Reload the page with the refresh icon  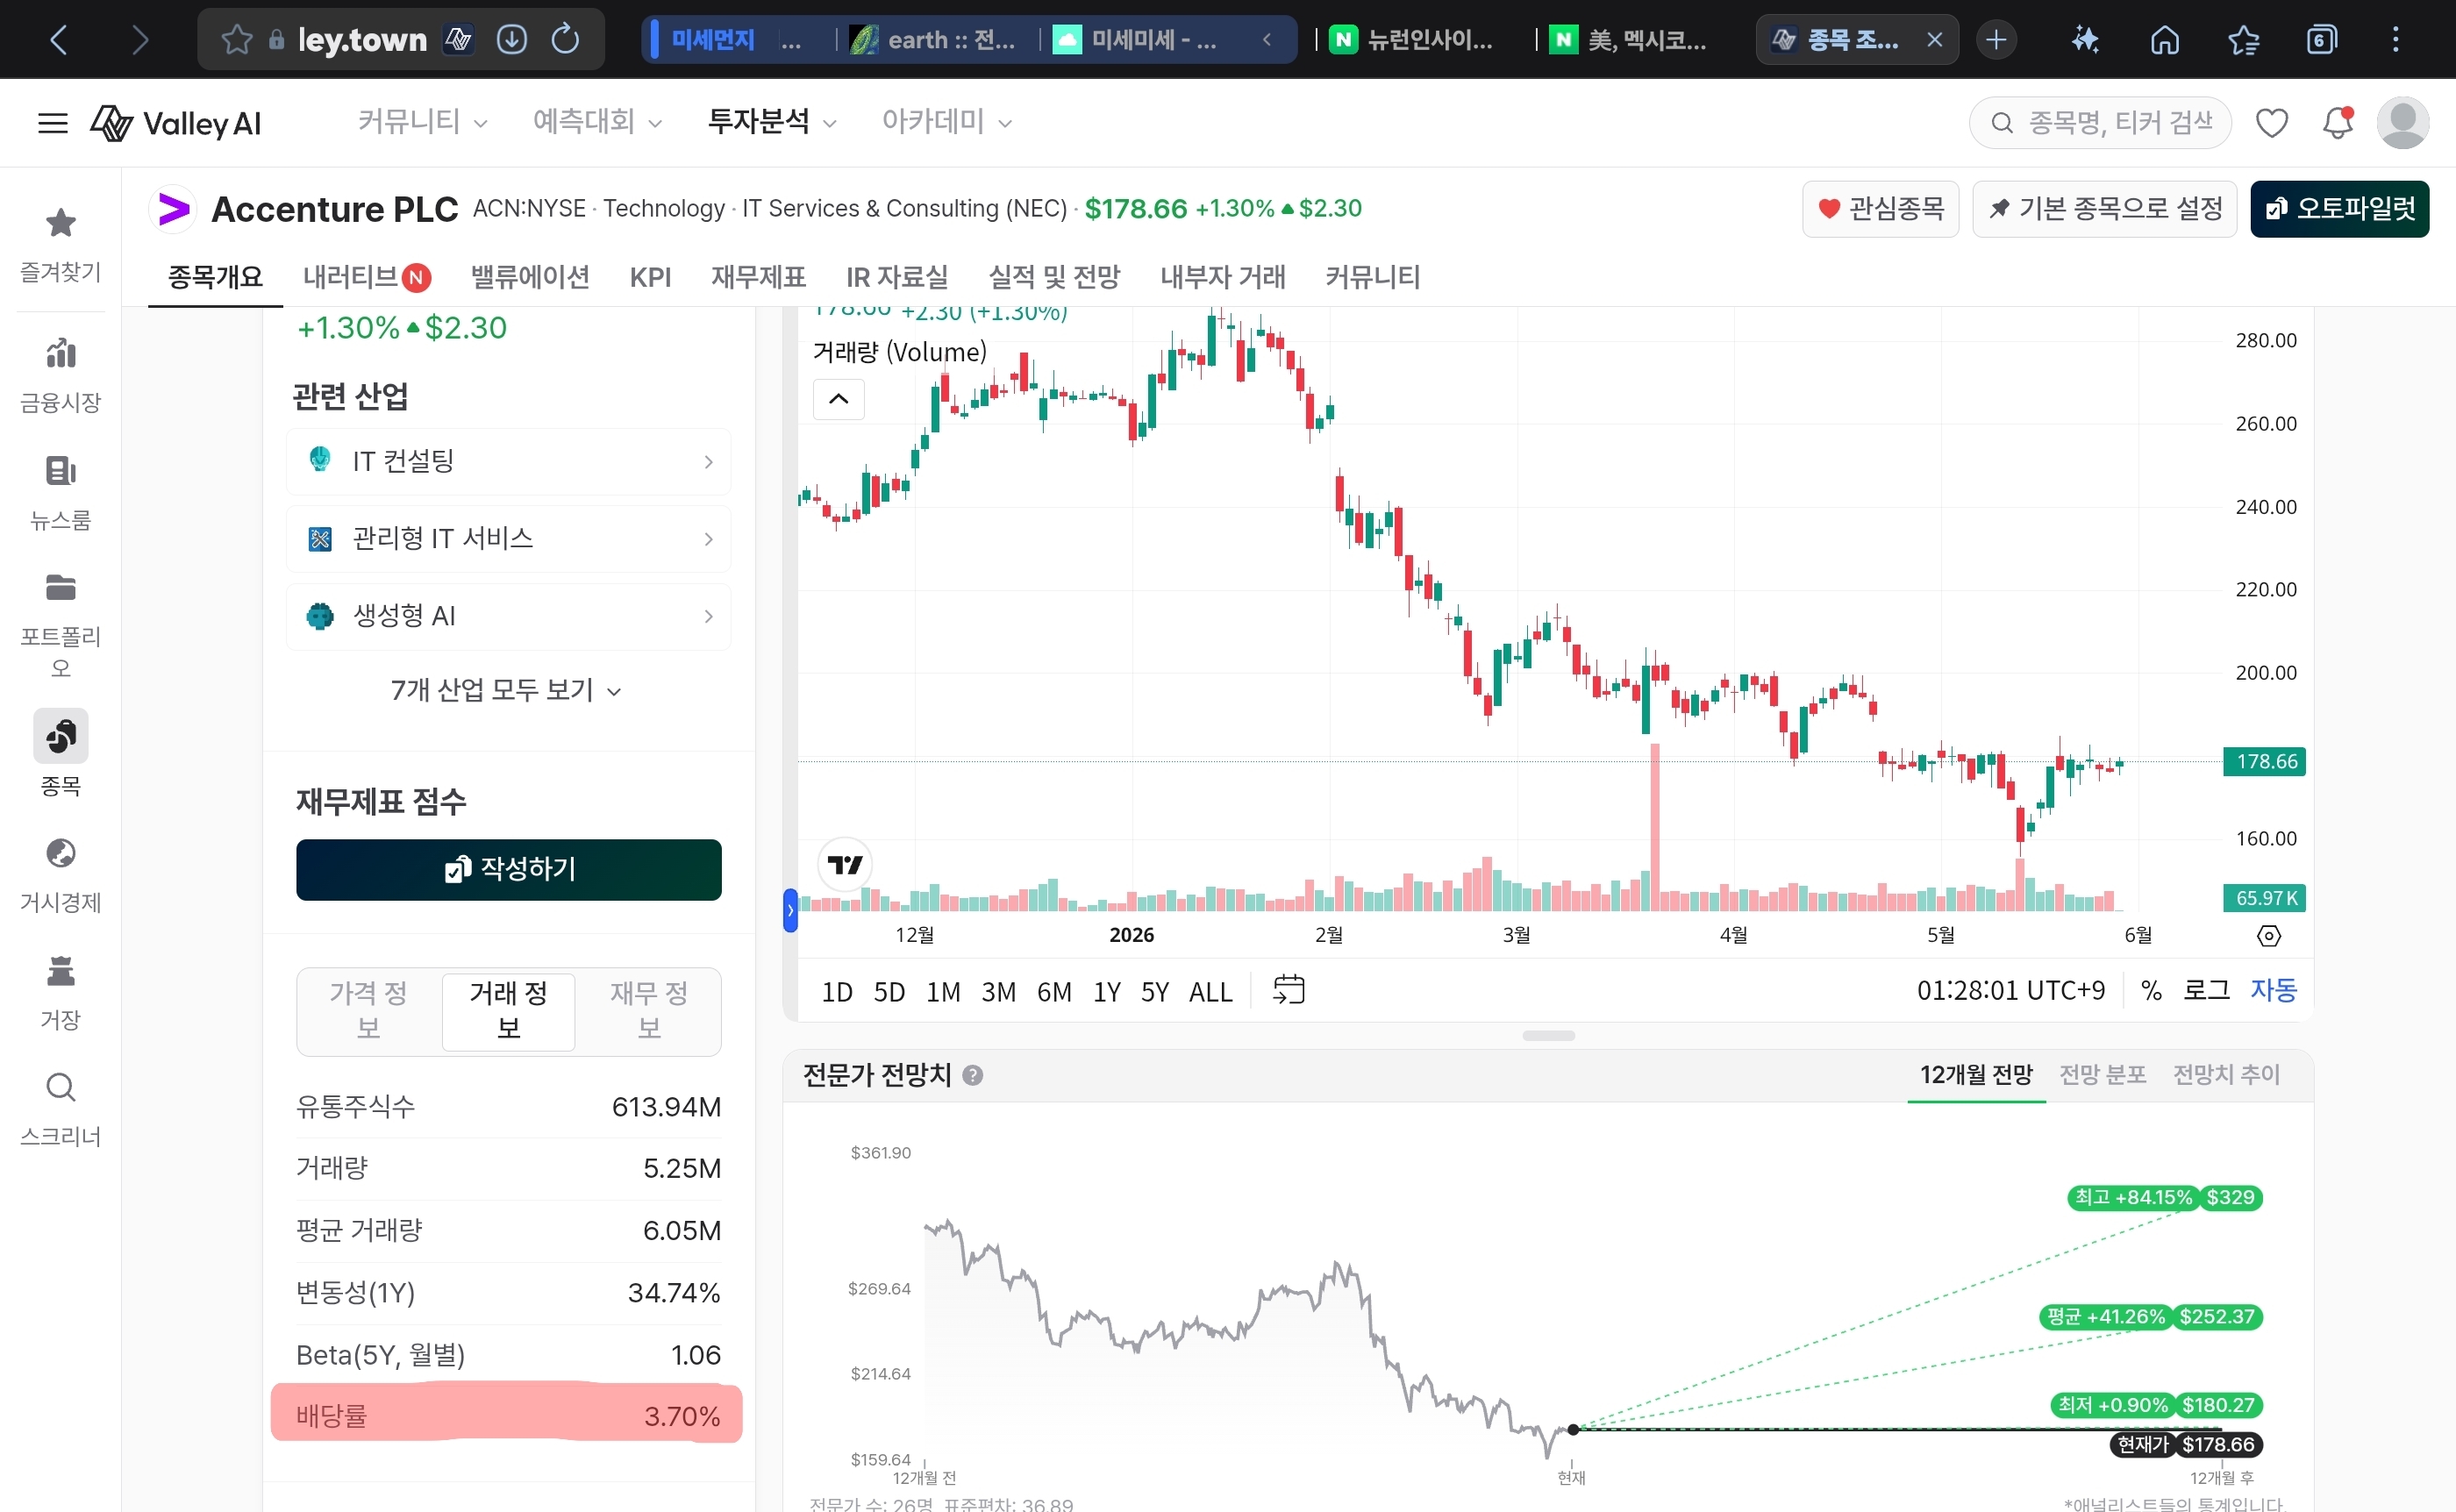[x=566, y=40]
